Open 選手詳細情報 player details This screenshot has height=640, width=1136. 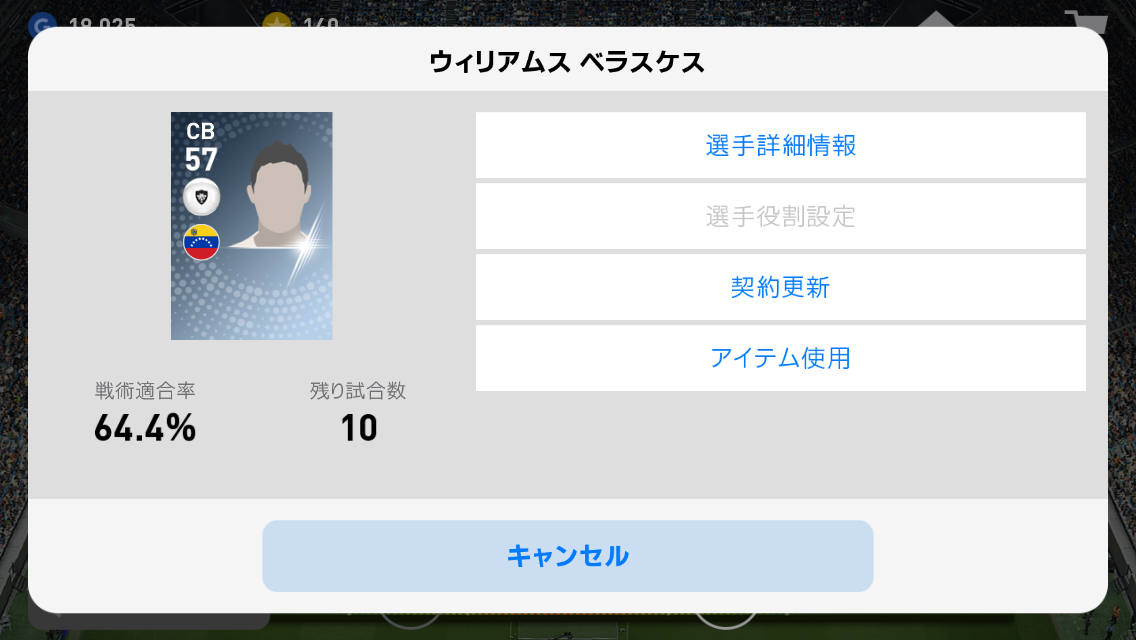pos(780,146)
